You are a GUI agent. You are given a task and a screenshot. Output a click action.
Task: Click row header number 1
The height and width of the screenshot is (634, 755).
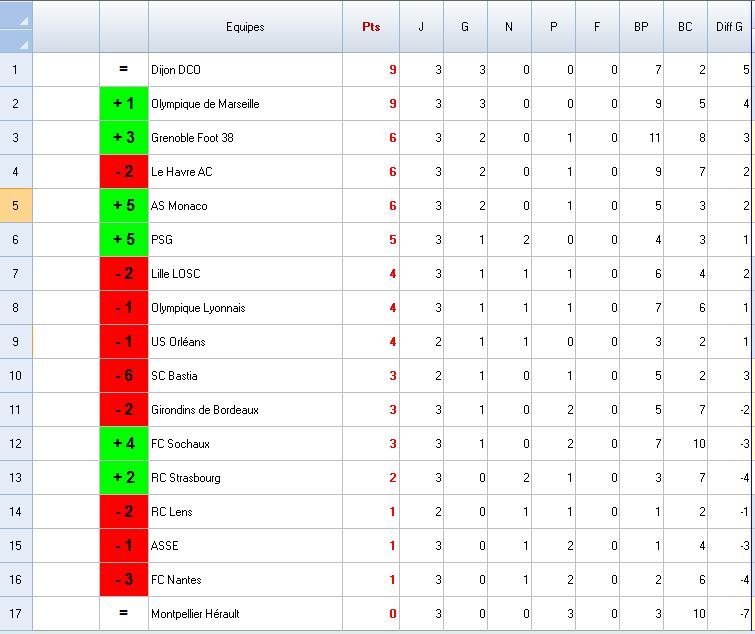tap(16, 70)
